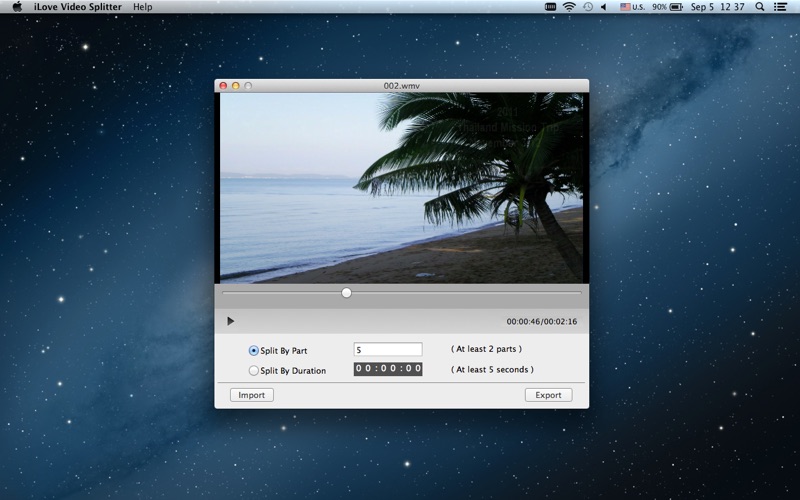Open Spotlight search magnifier icon
Screen dimensions: 800x500
759,7
